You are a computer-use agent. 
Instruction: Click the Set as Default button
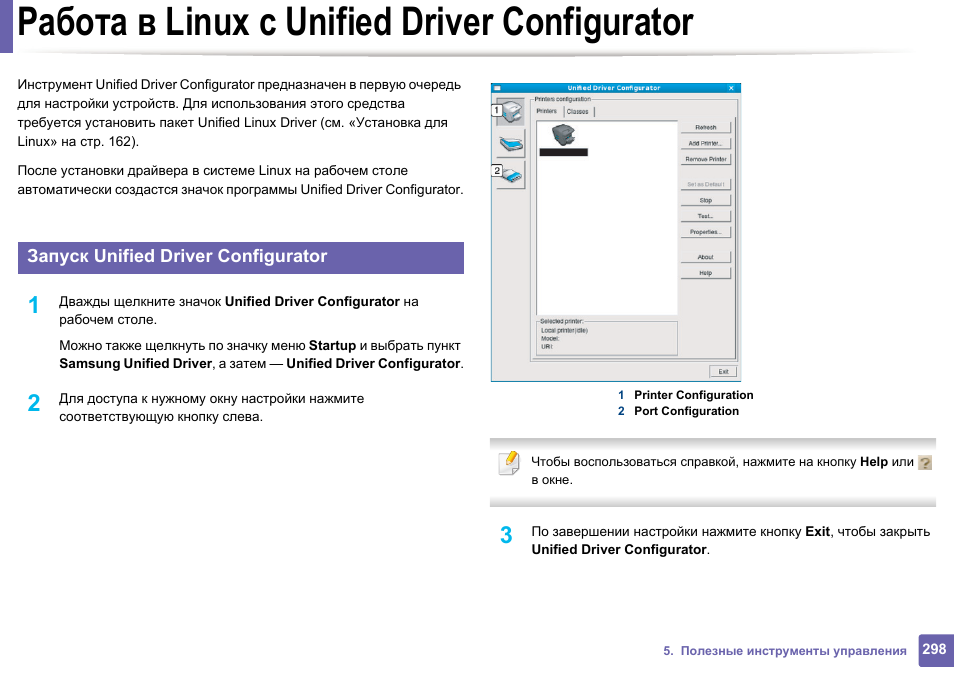(x=706, y=184)
